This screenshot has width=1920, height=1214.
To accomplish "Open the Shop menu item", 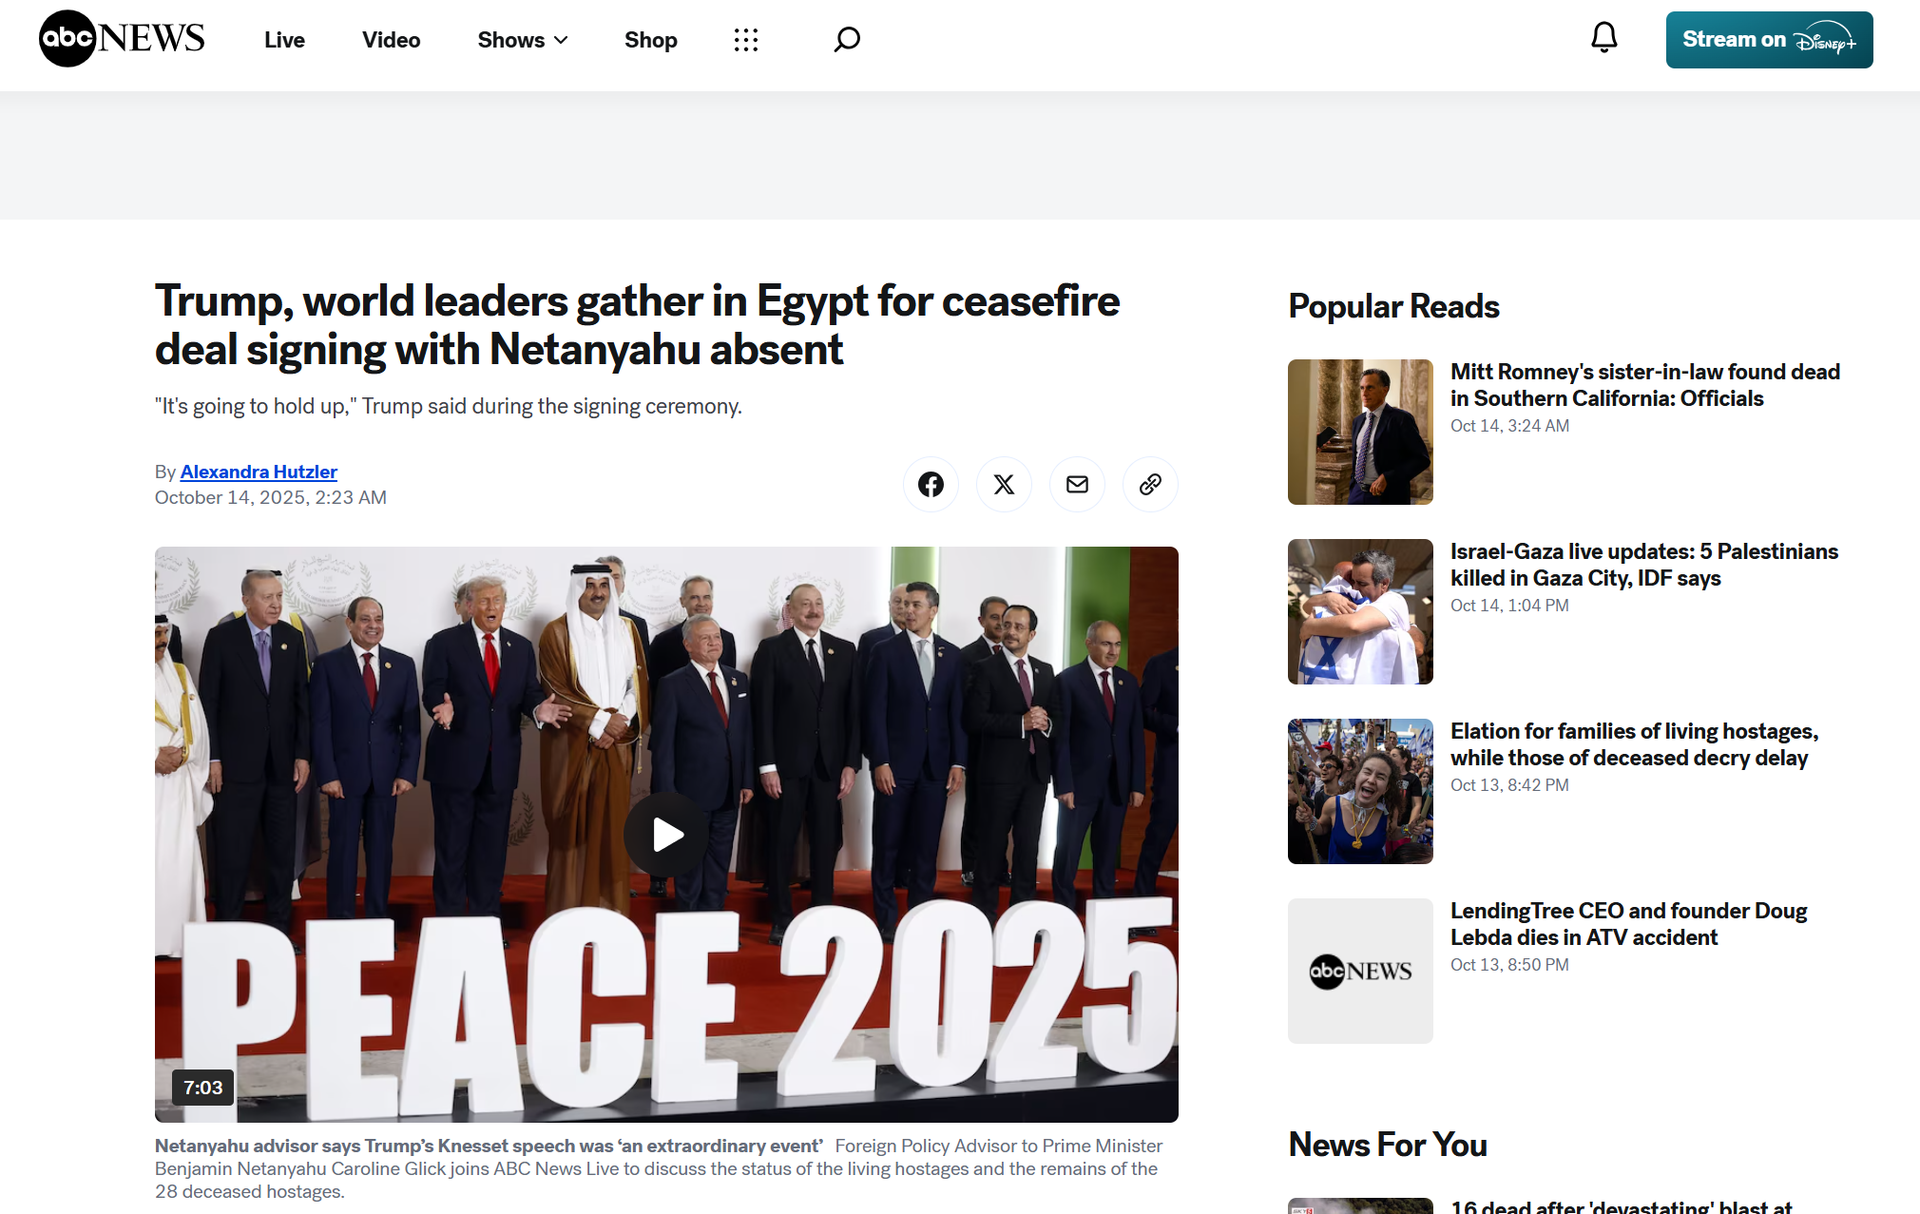I will tap(650, 40).
